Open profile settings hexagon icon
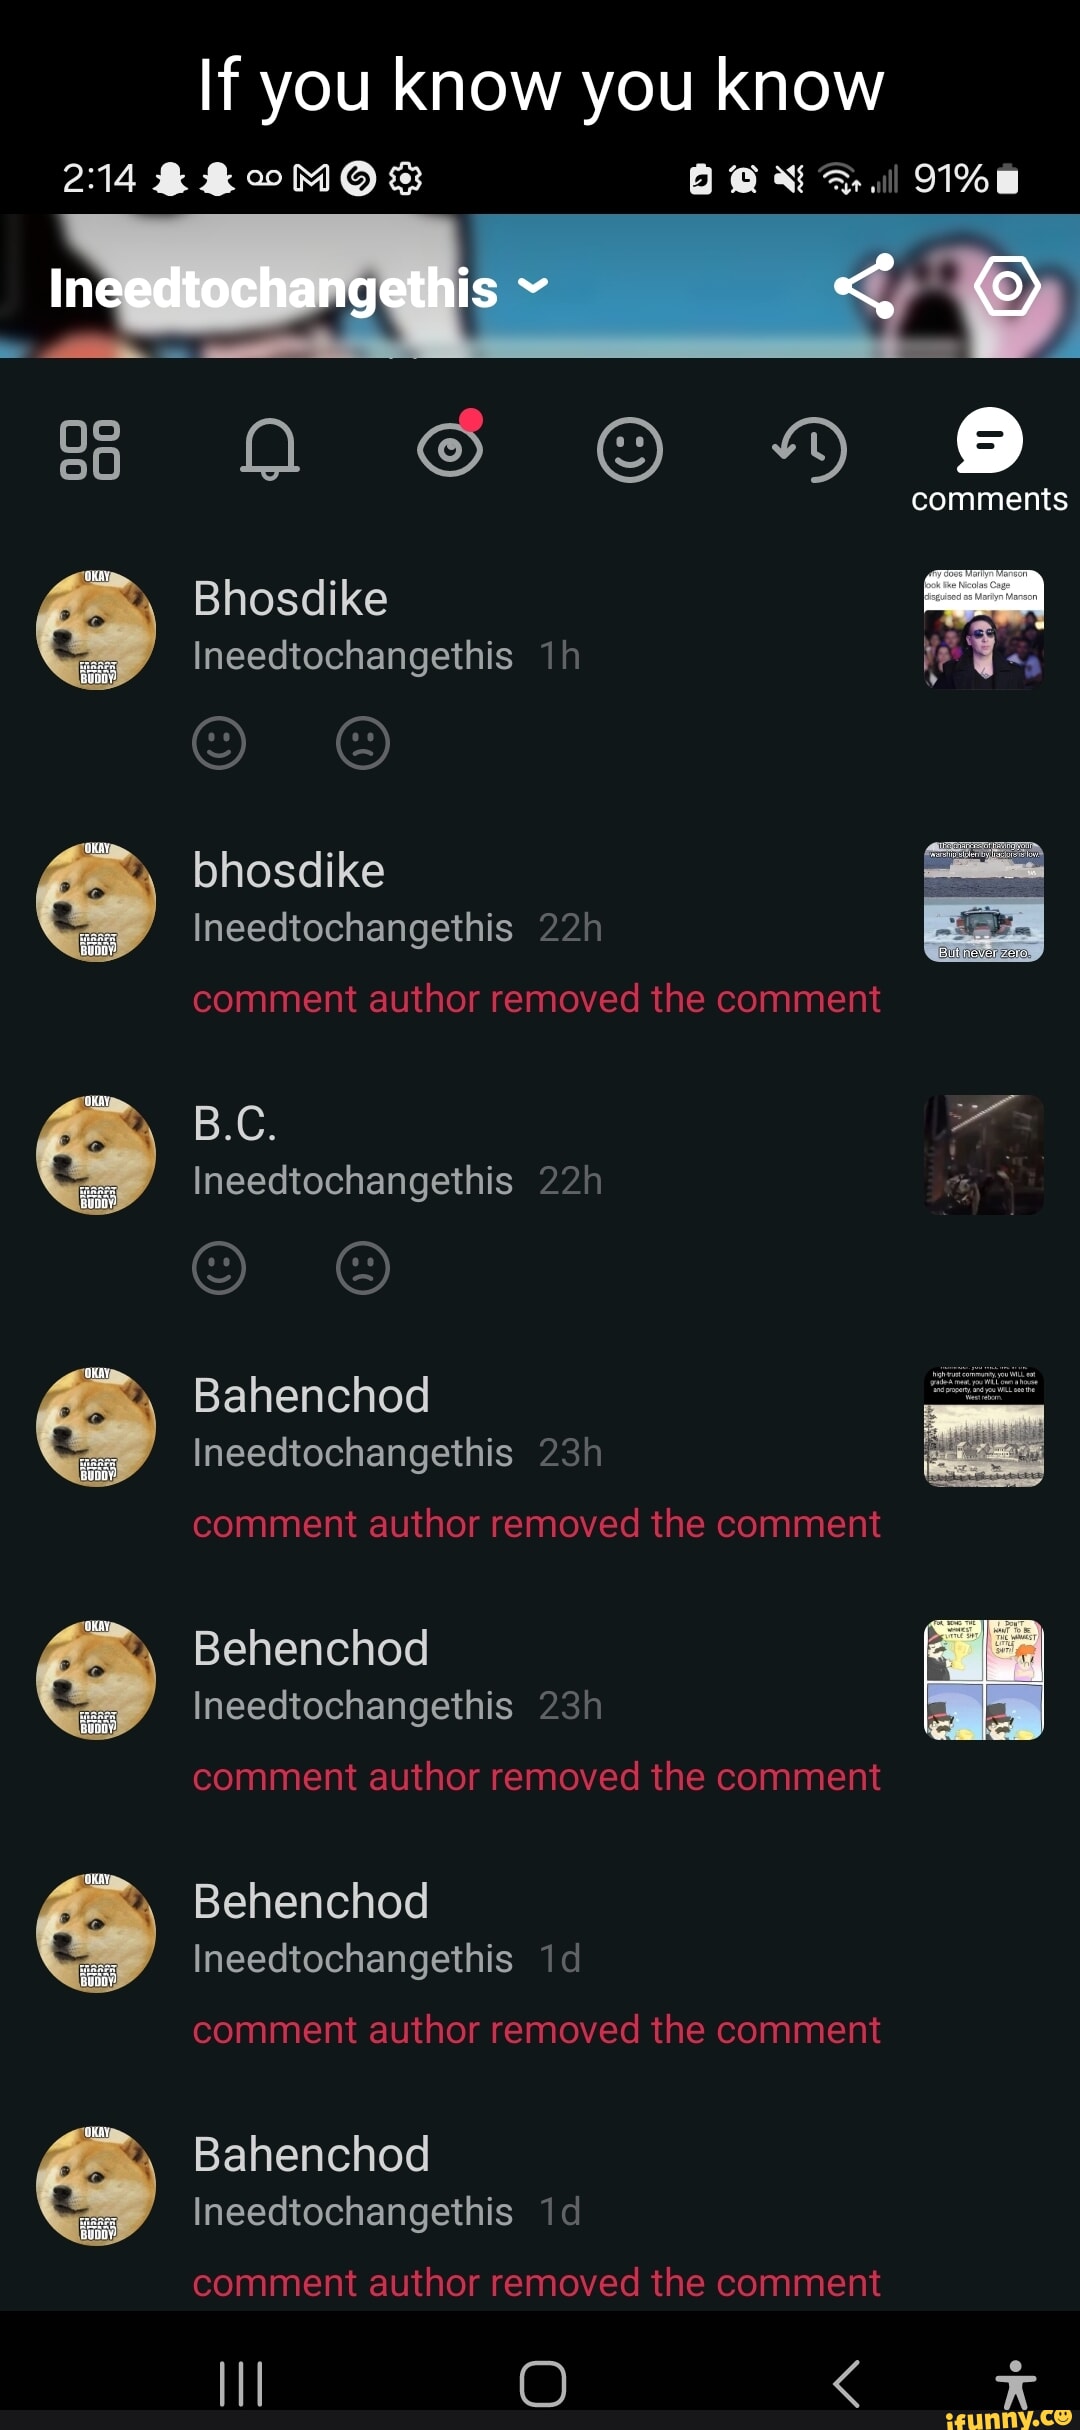 click(1007, 286)
